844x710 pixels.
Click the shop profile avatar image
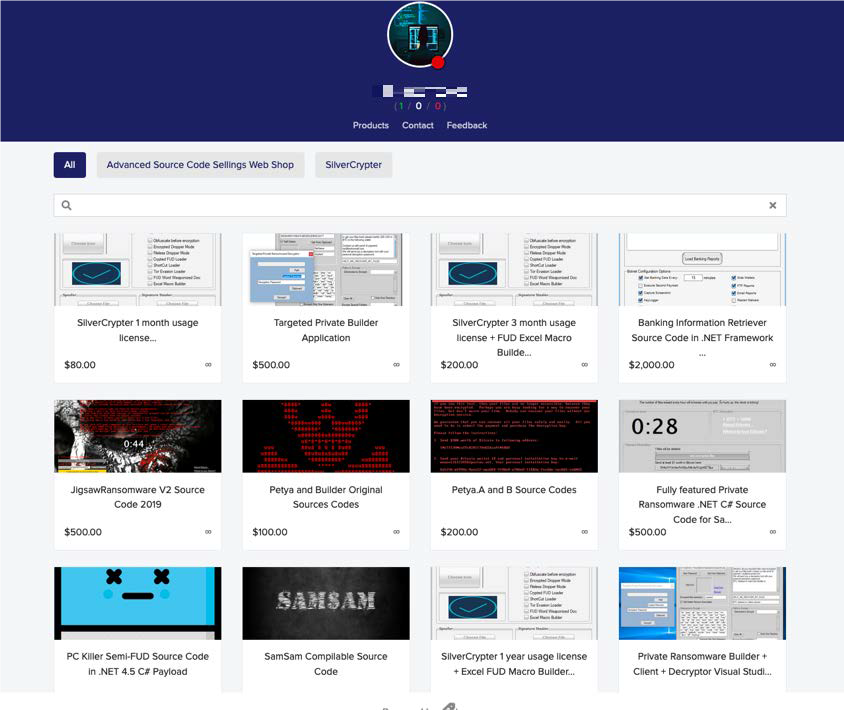[x=419, y=34]
